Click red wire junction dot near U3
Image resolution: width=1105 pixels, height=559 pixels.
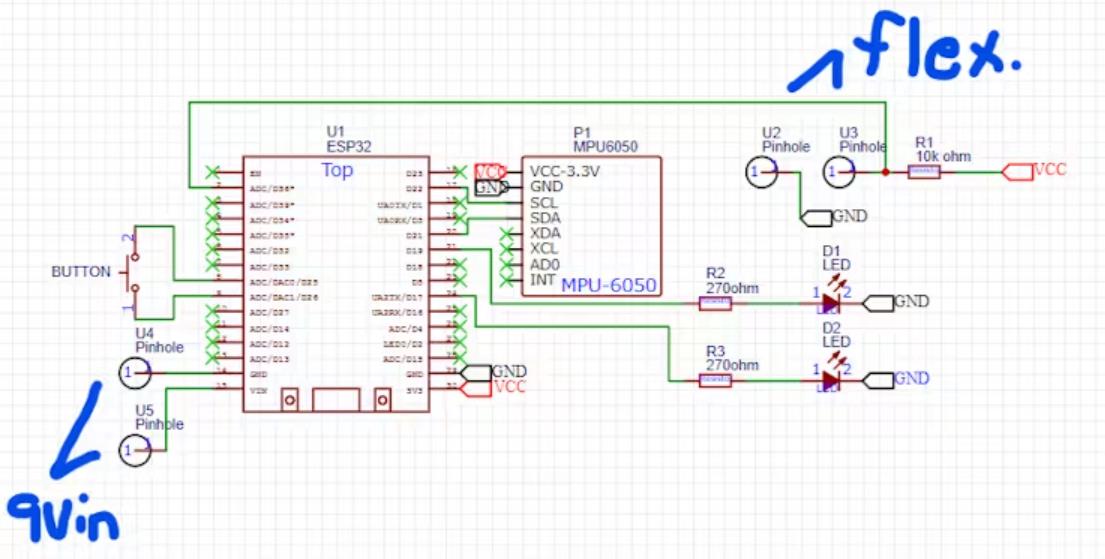(x=886, y=172)
